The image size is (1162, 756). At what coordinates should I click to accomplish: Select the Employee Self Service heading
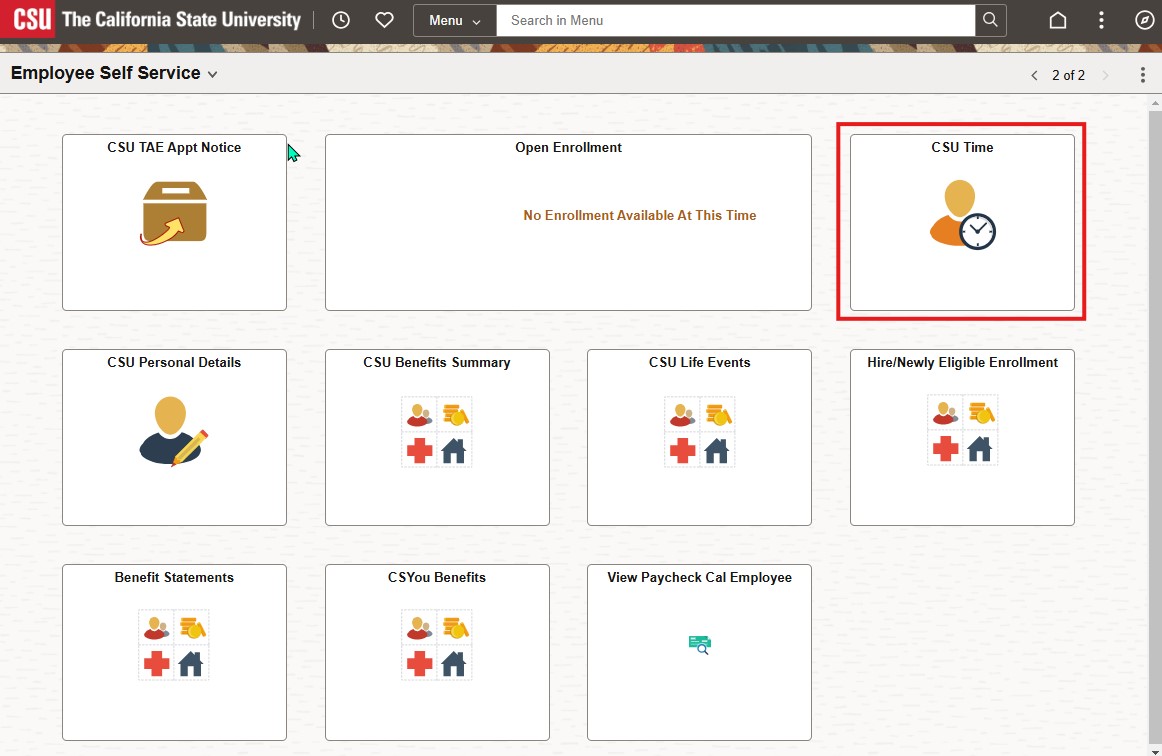102,73
